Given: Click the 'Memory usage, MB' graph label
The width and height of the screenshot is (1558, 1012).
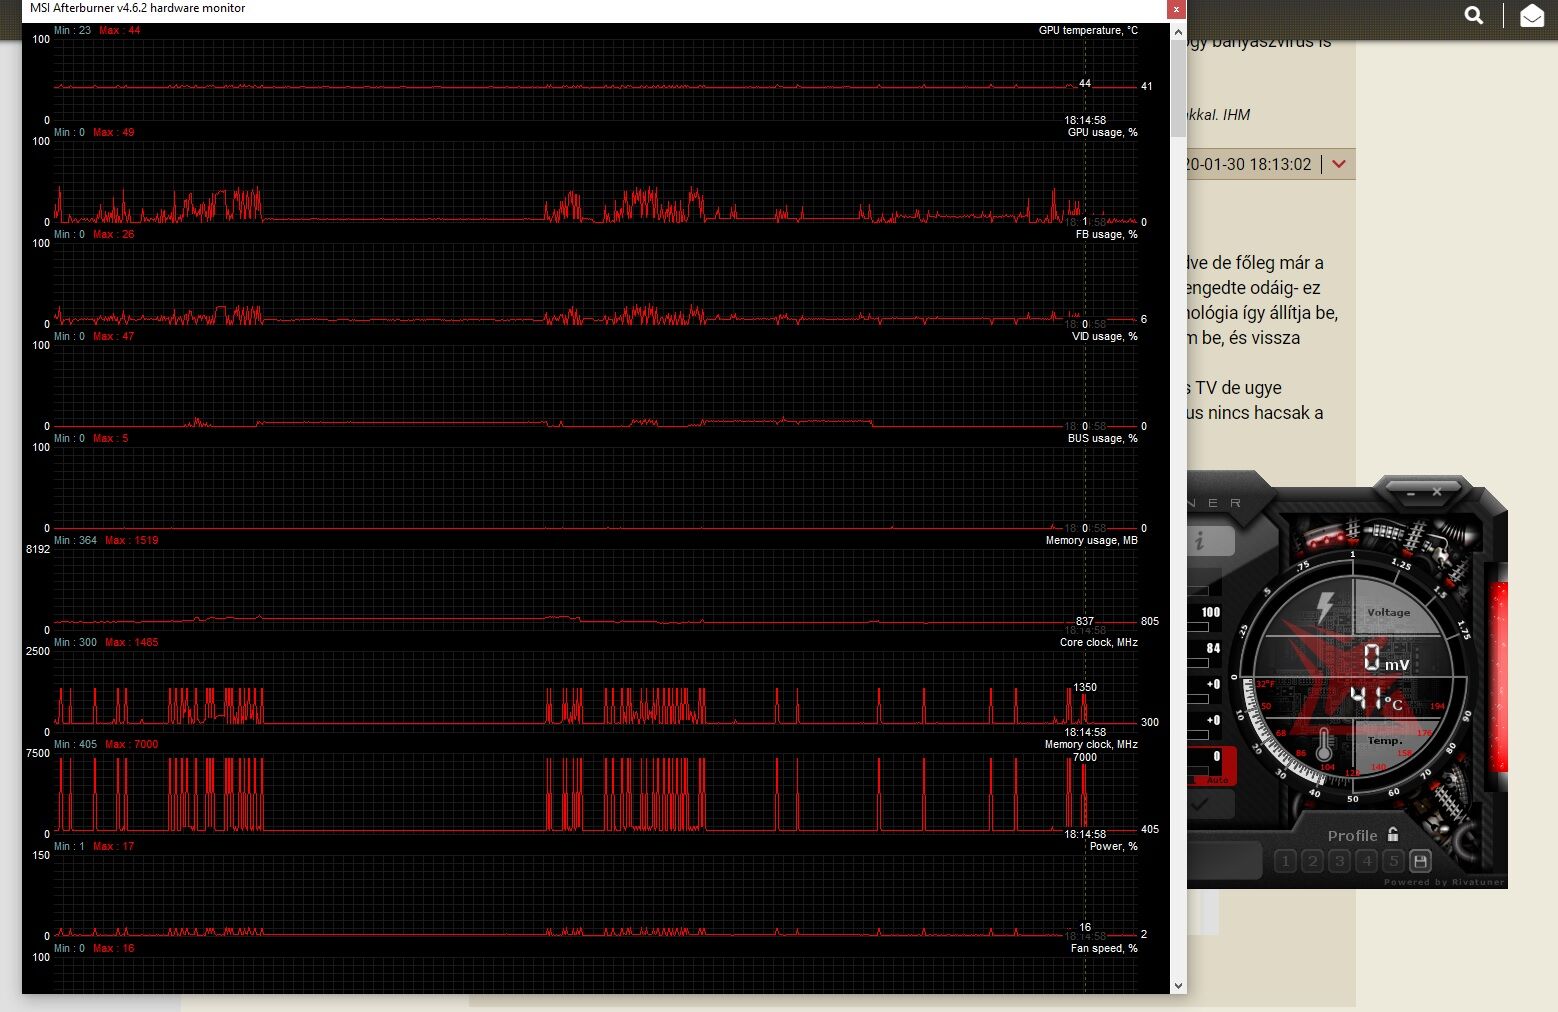Looking at the screenshot, I should [x=1091, y=540].
